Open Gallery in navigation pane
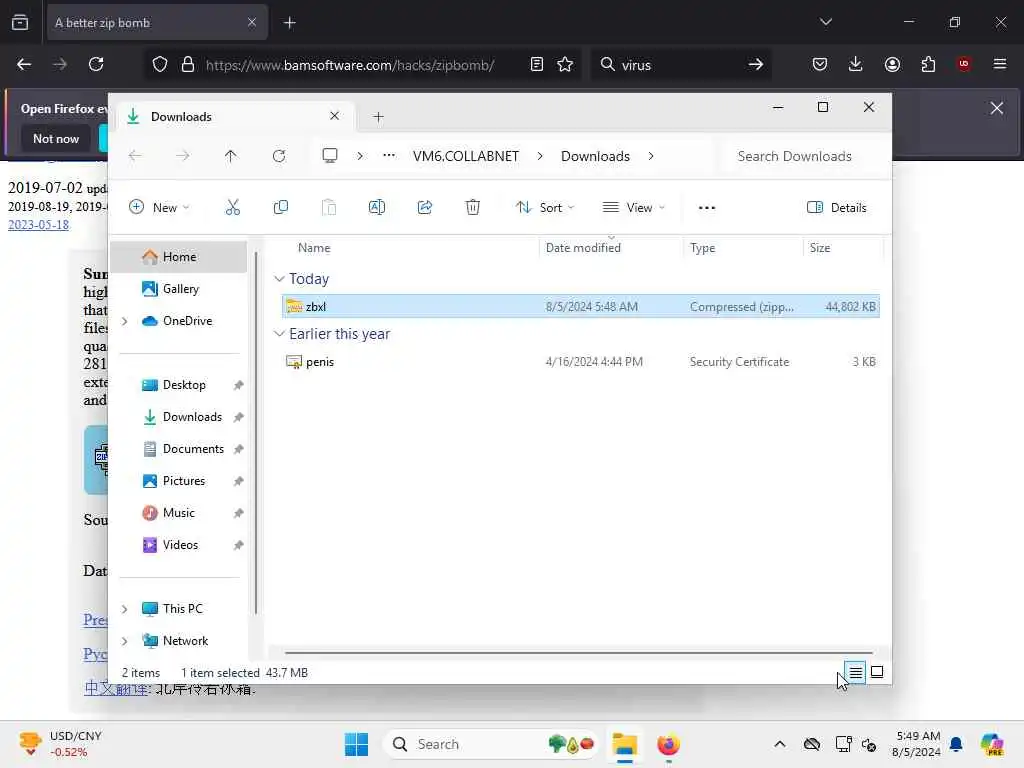 tap(180, 289)
